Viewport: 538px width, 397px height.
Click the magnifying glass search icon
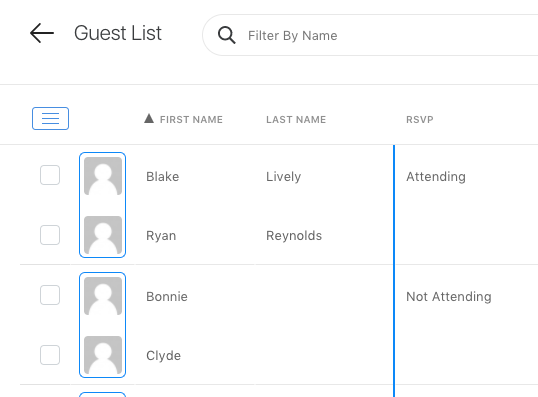tap(226, 35)
